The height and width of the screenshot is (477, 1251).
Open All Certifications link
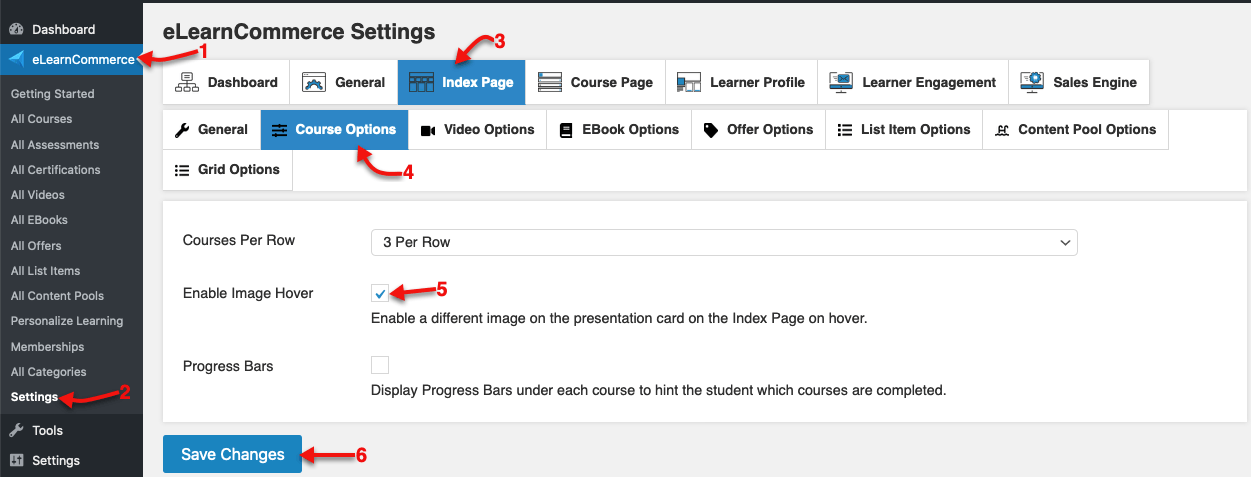[x=56, y=170]
